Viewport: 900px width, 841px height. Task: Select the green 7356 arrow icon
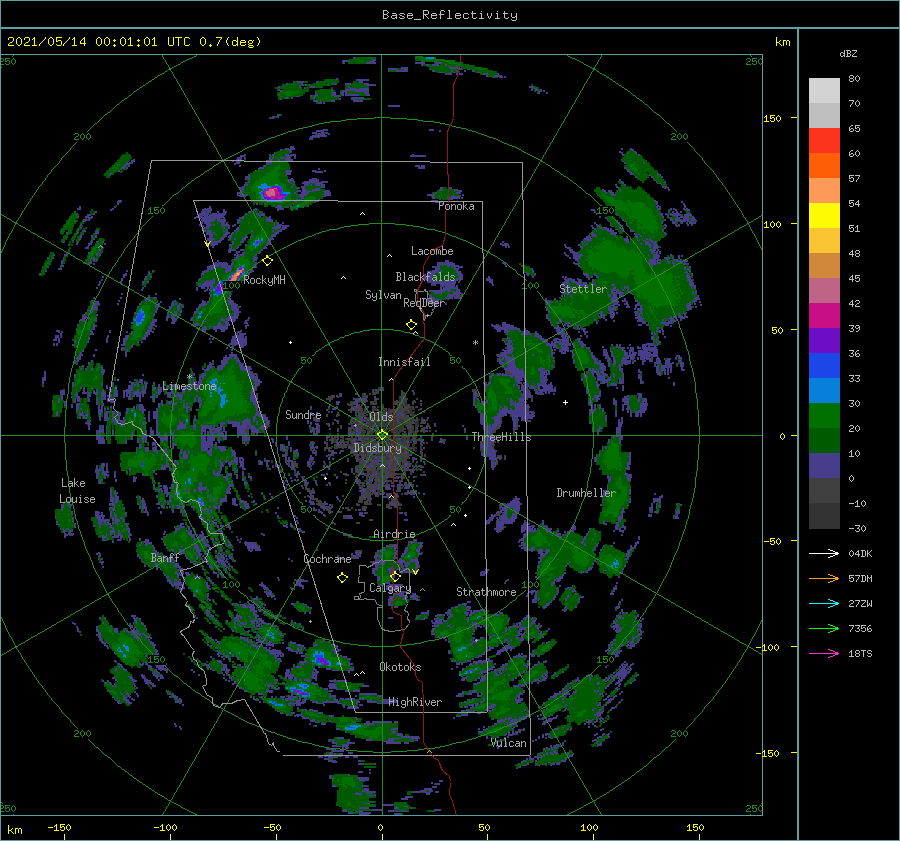[x=824, y=629]
